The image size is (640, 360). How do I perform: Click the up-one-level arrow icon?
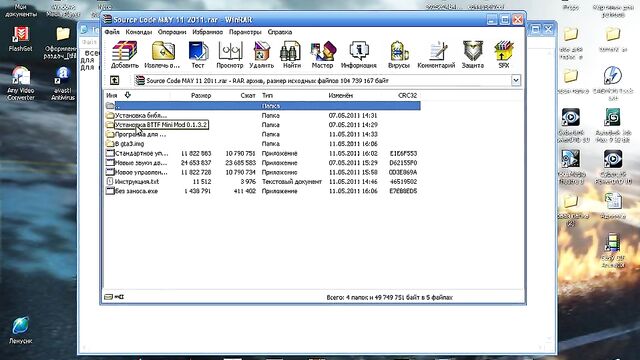click(x=114, y=80)
